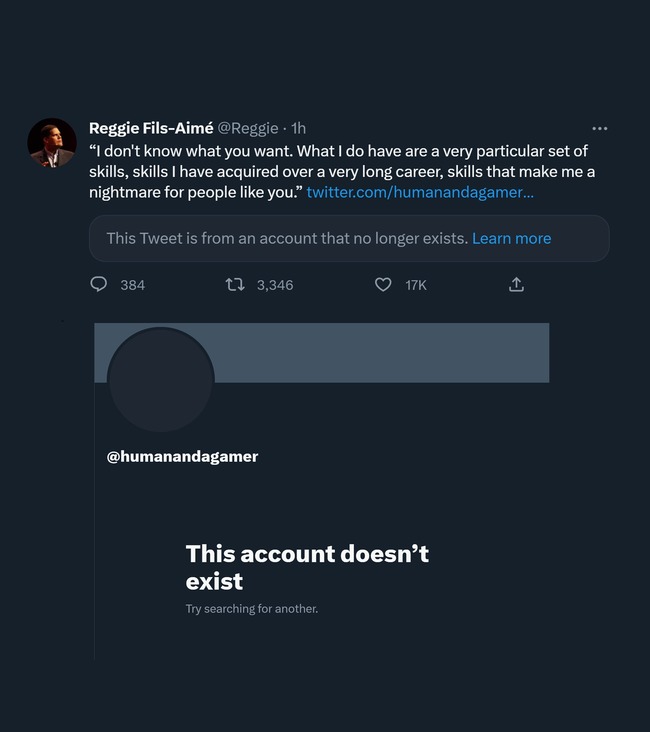Click the 17K likes count
The width and height of the screenshot is (650, 732).
tap(416, 285)
